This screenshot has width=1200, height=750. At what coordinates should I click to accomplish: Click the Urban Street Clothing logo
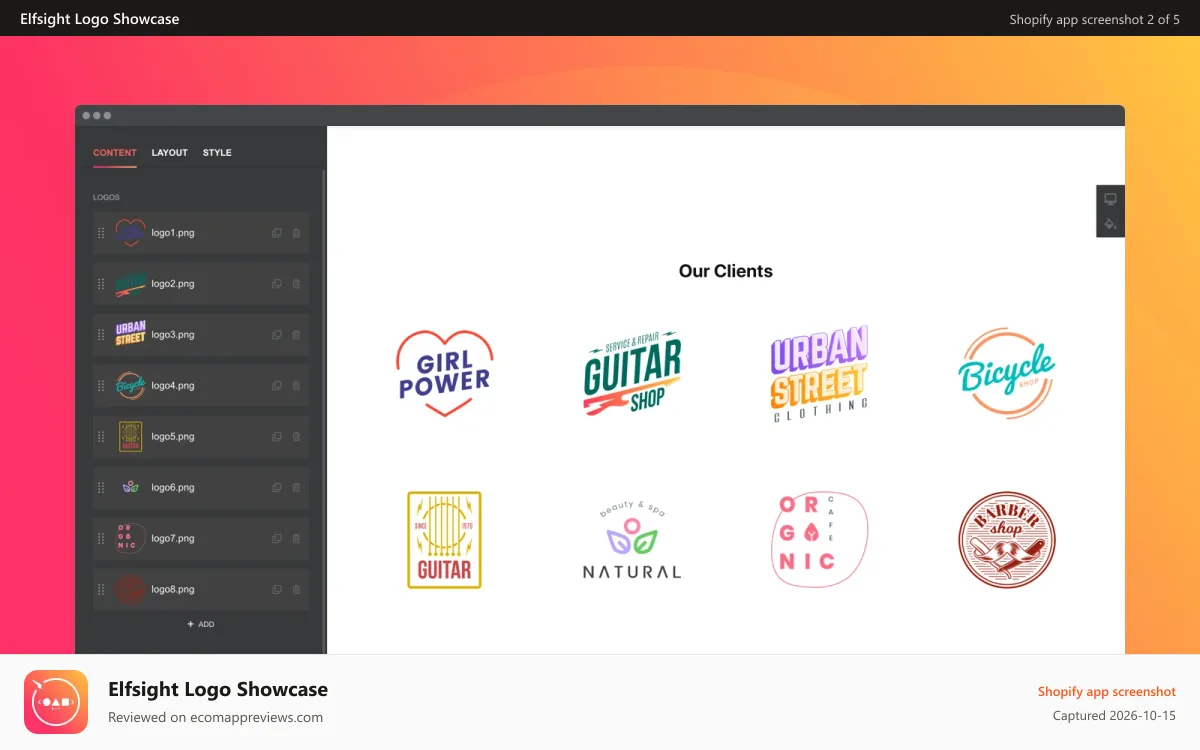(819, 373)
